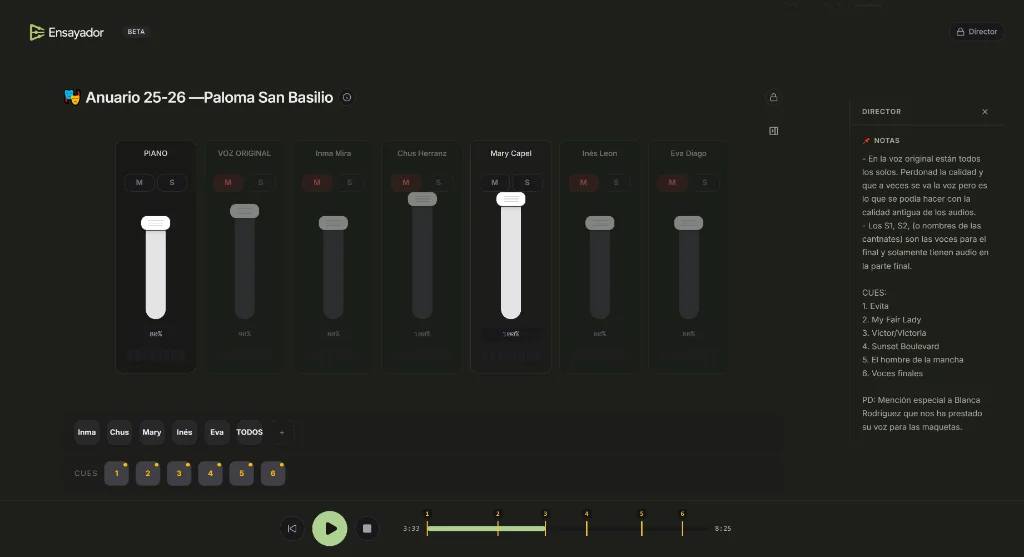Click the Chus Herranz volume fader handle
Image resolution: width=1024 pixels, height=557 pixels.
click(422, 199)
